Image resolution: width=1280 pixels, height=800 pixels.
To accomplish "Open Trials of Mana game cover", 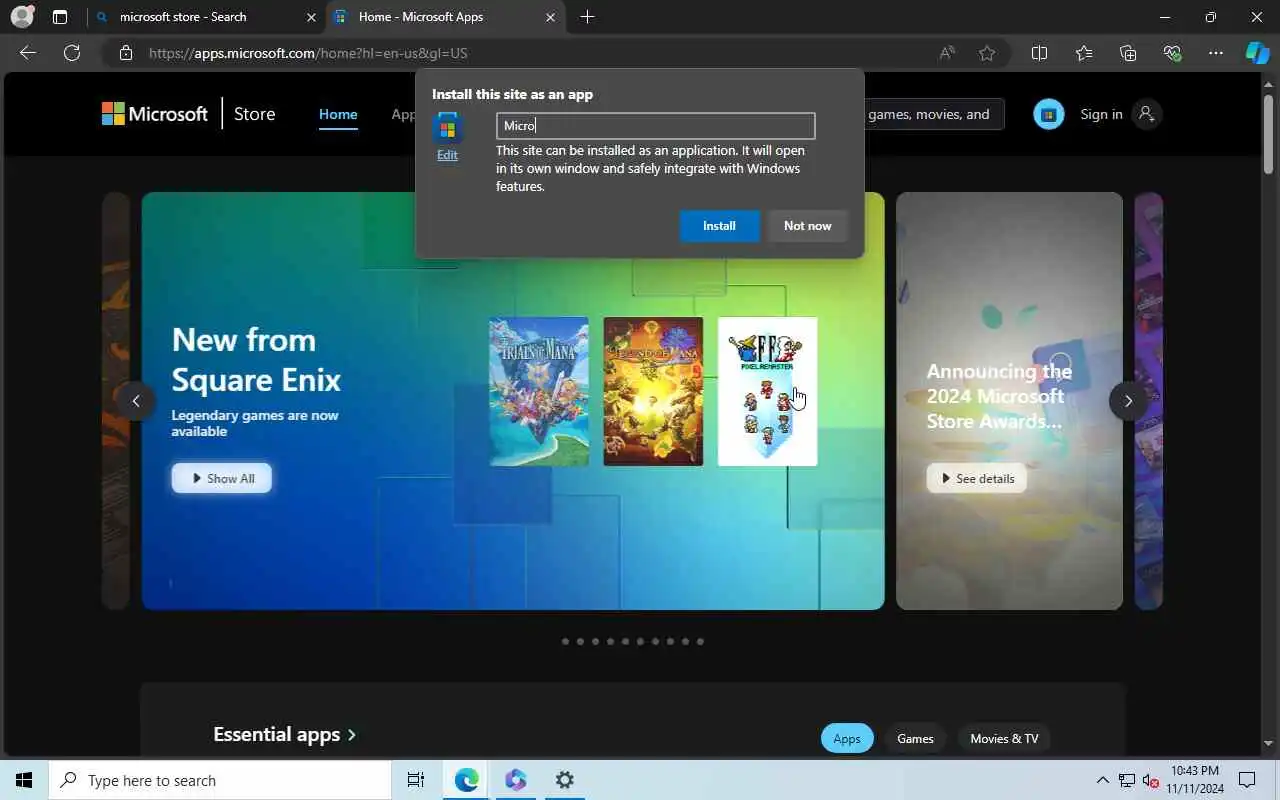I will [x=539, y=391].
